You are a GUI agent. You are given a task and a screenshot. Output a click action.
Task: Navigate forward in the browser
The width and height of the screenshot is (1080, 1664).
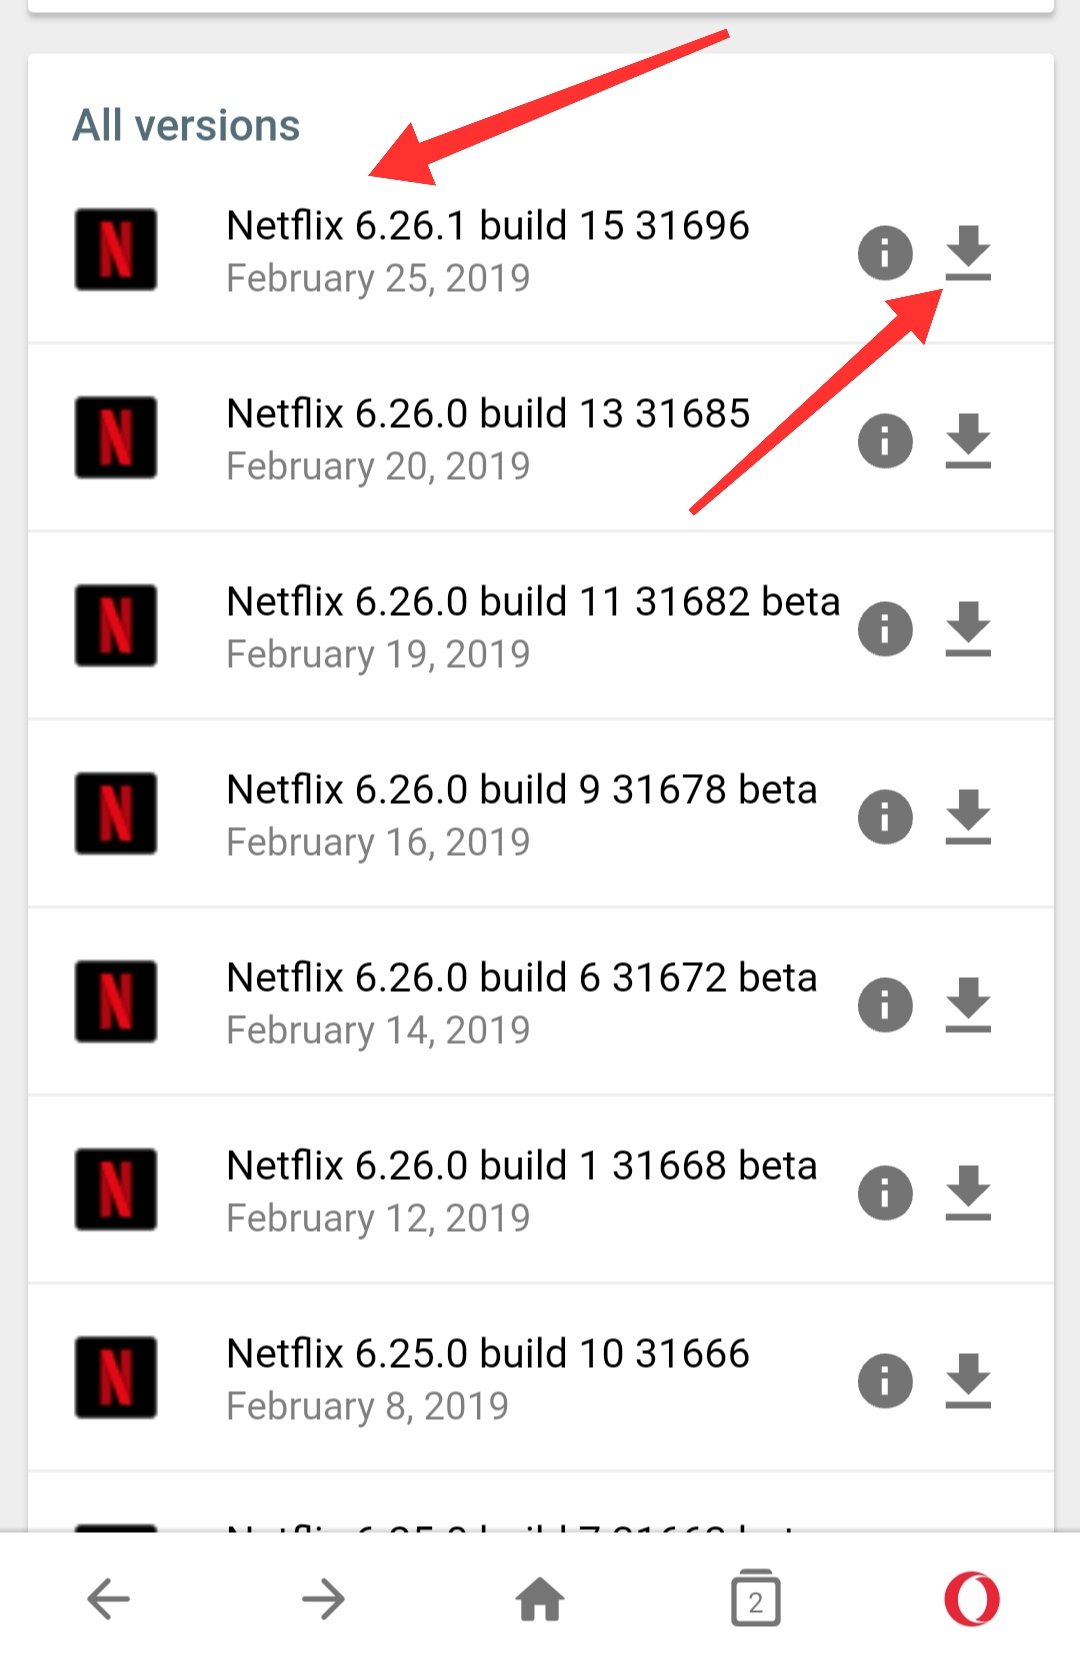[324, 1599]
